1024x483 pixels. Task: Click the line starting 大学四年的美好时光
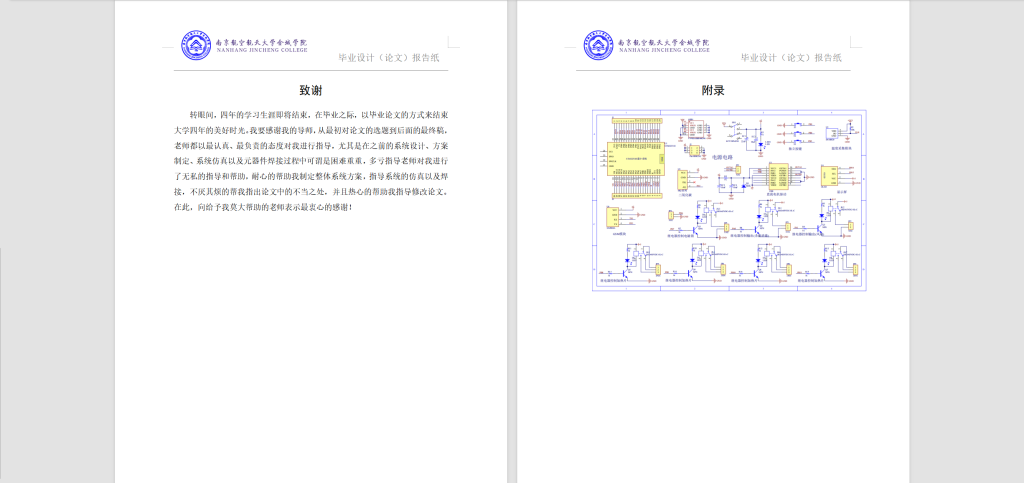click(x=311, y=129)
